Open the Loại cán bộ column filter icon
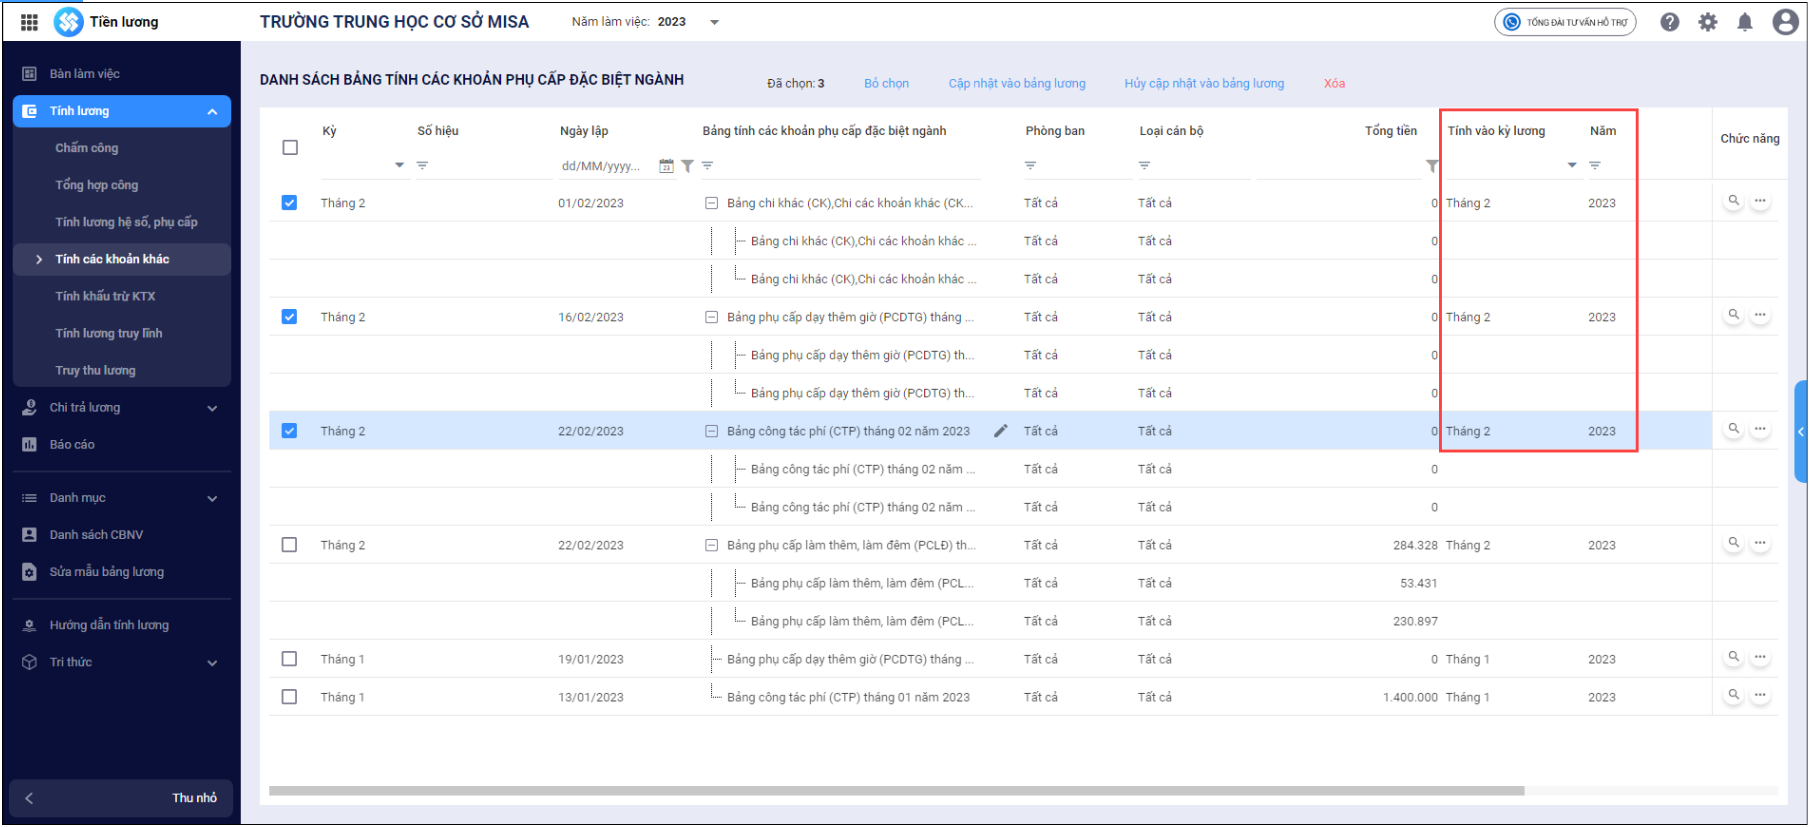Screen dimensions: 1811x827 1144,166
